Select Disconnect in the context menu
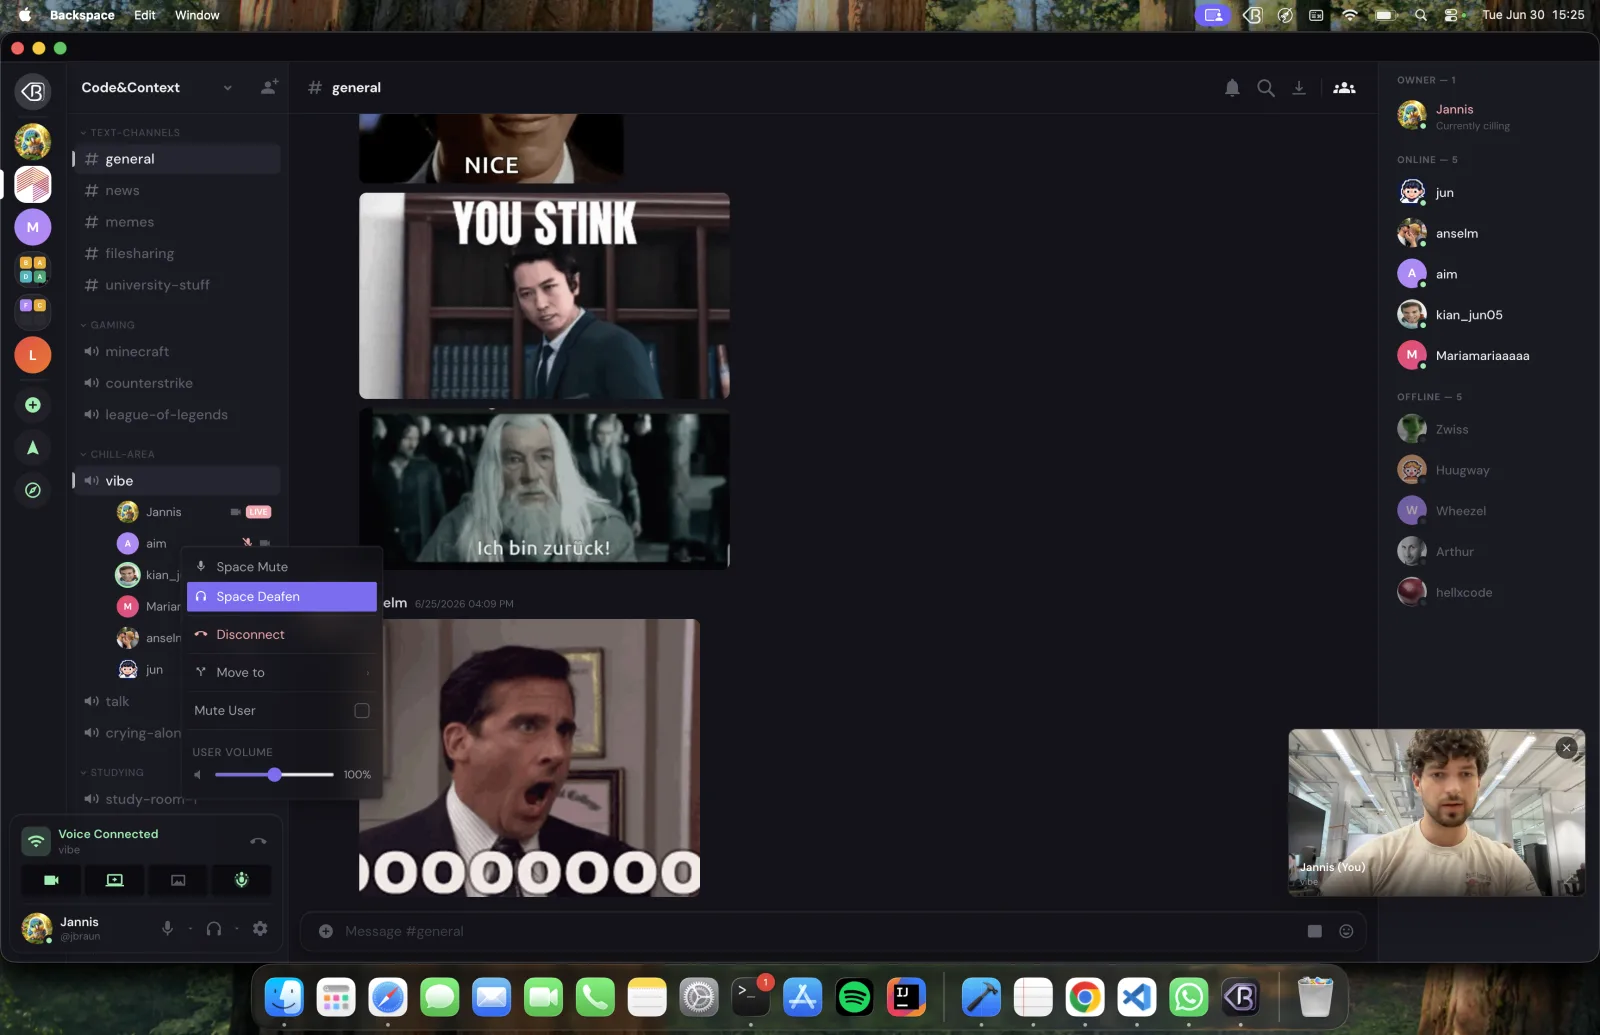 pyautogui.click(x=282, y=634)
